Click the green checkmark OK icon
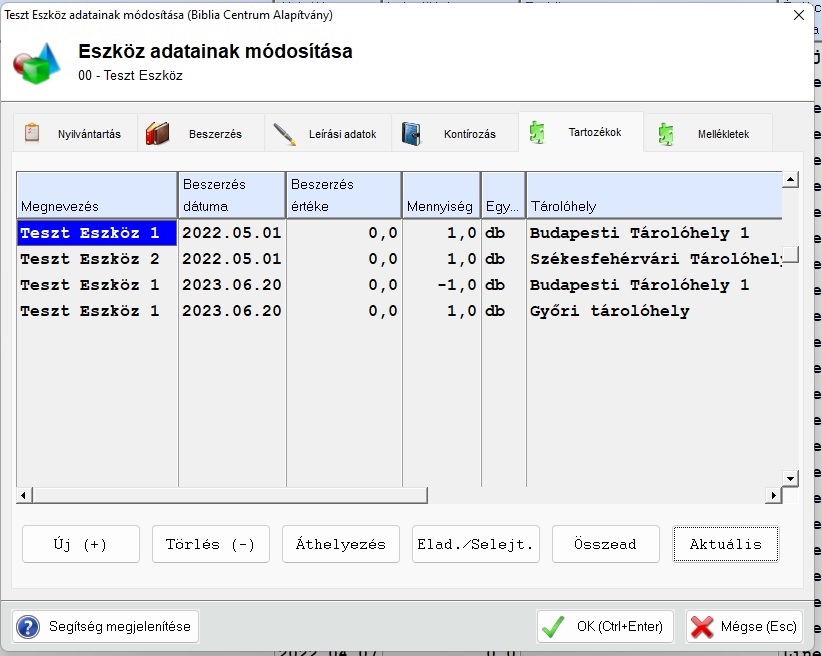Image resolution: width=822 pixels, height=656 pixels. [552, 627]
